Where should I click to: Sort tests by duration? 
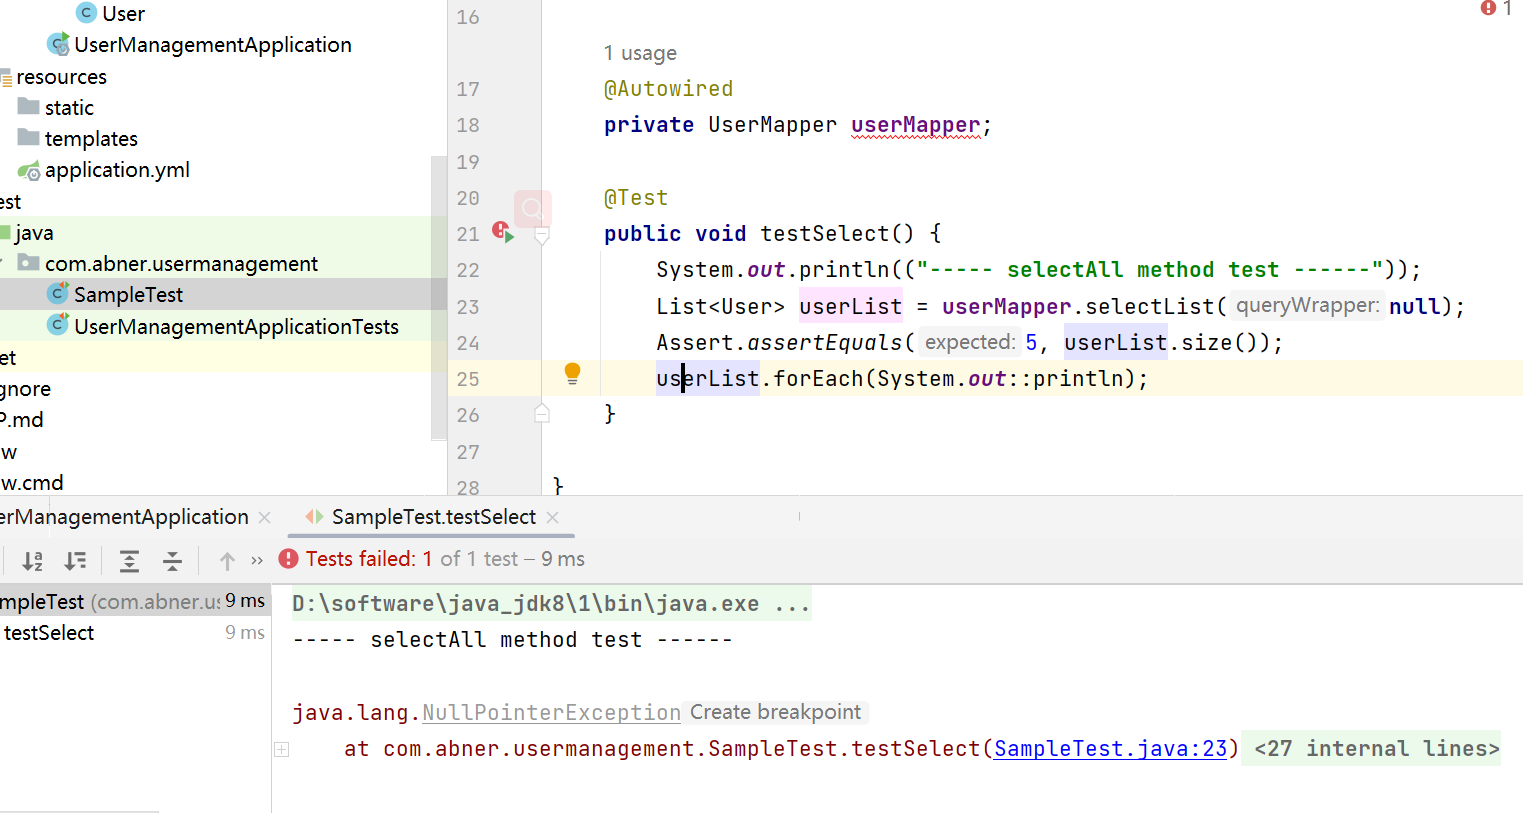(x=75, y=561)
